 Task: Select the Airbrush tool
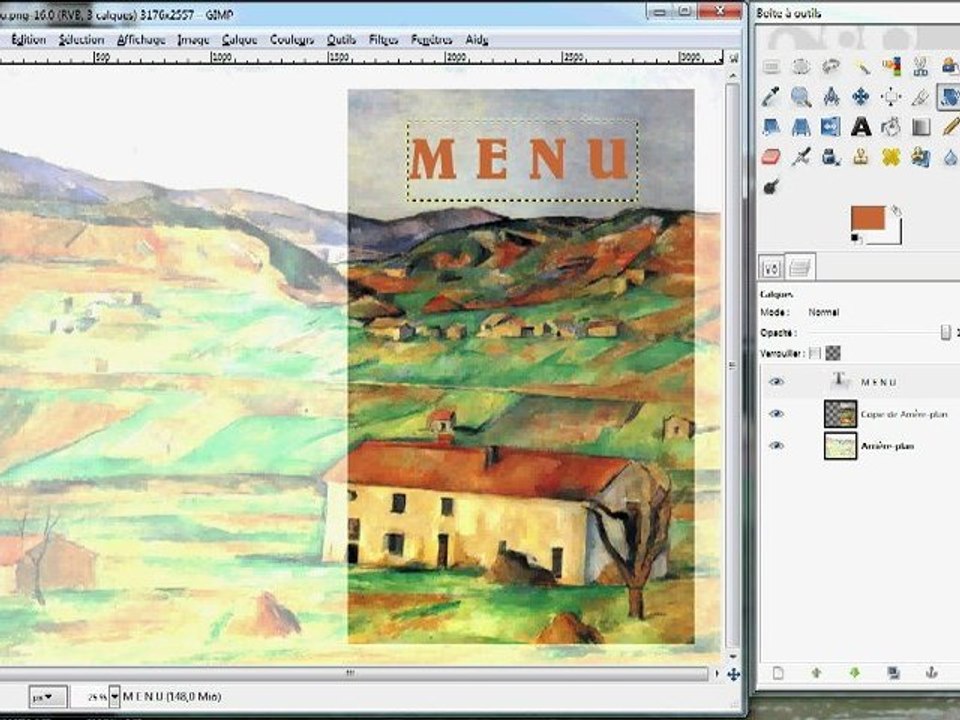[801, 157]
